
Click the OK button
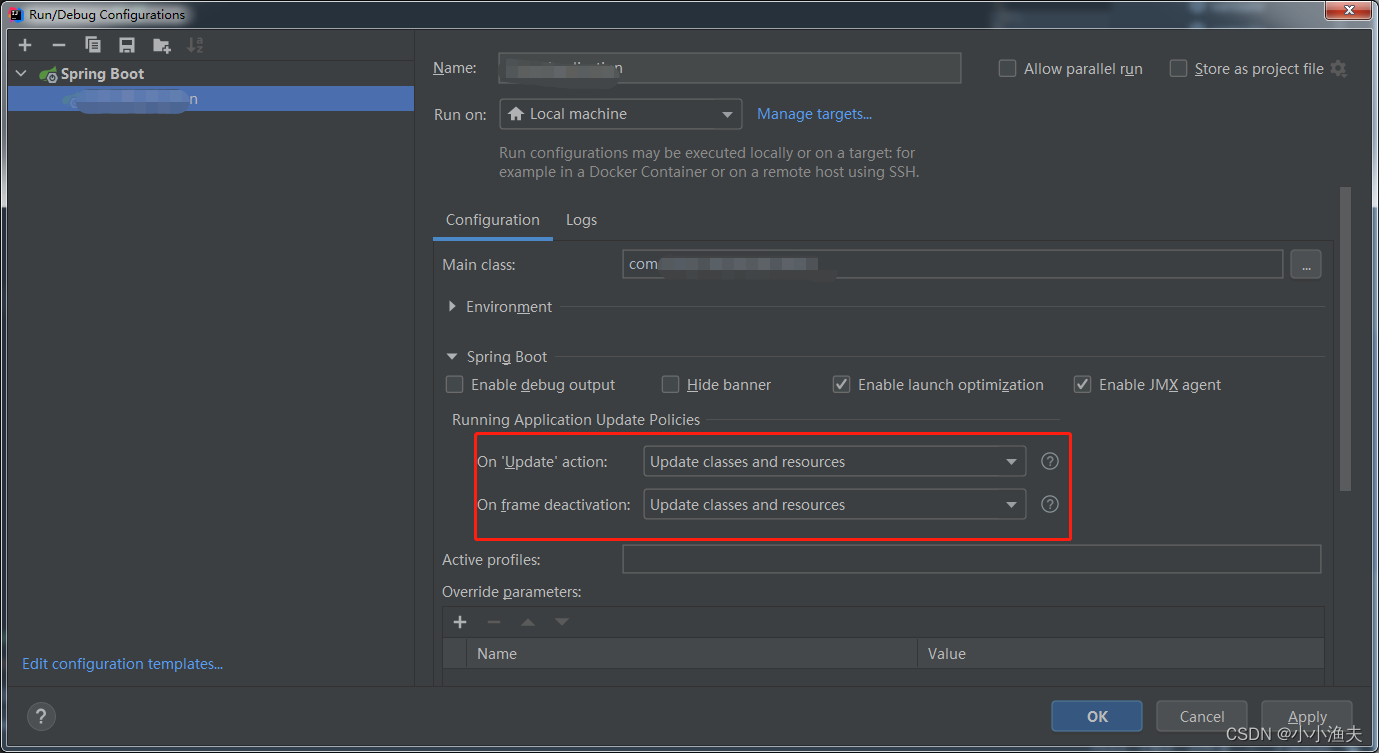pyautogui.click(x=1097, y=716)
